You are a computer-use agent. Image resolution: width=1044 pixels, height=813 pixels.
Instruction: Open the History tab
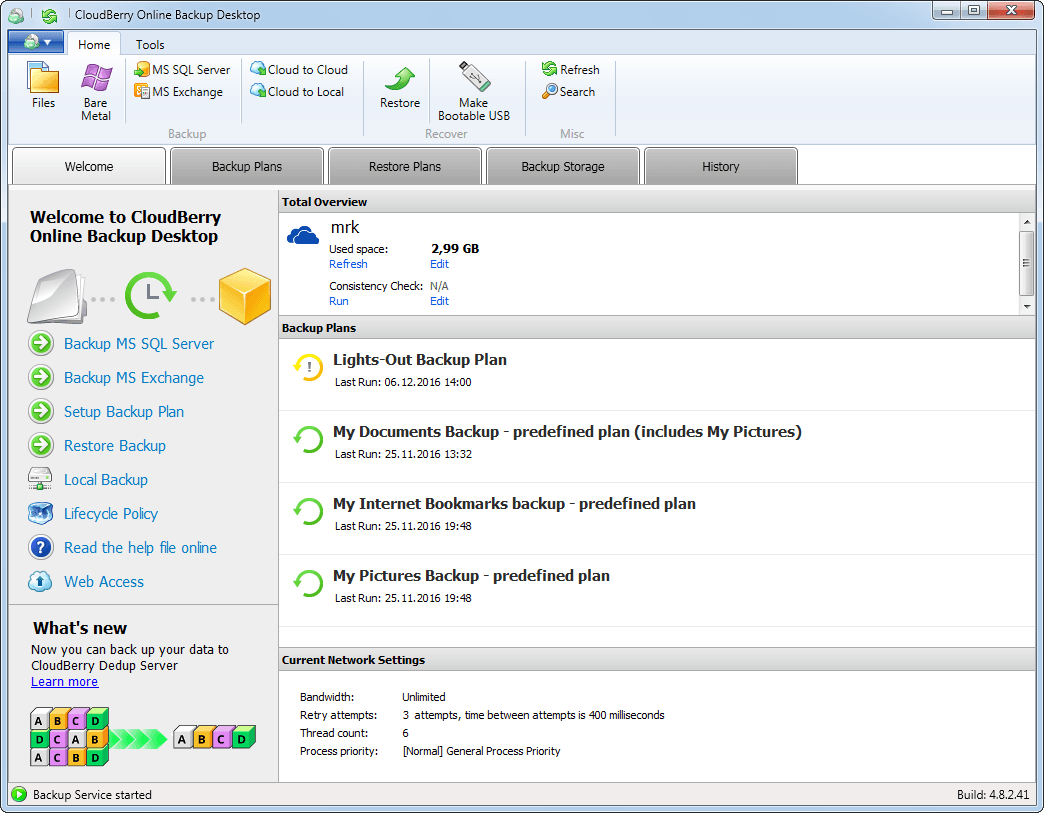[x=720, y=166]
